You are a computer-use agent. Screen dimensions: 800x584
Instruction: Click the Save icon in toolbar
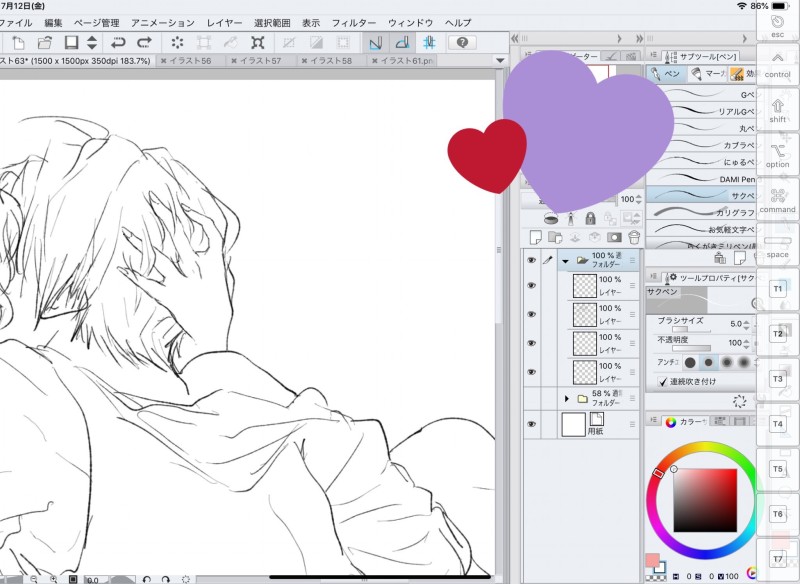[71, 43]
